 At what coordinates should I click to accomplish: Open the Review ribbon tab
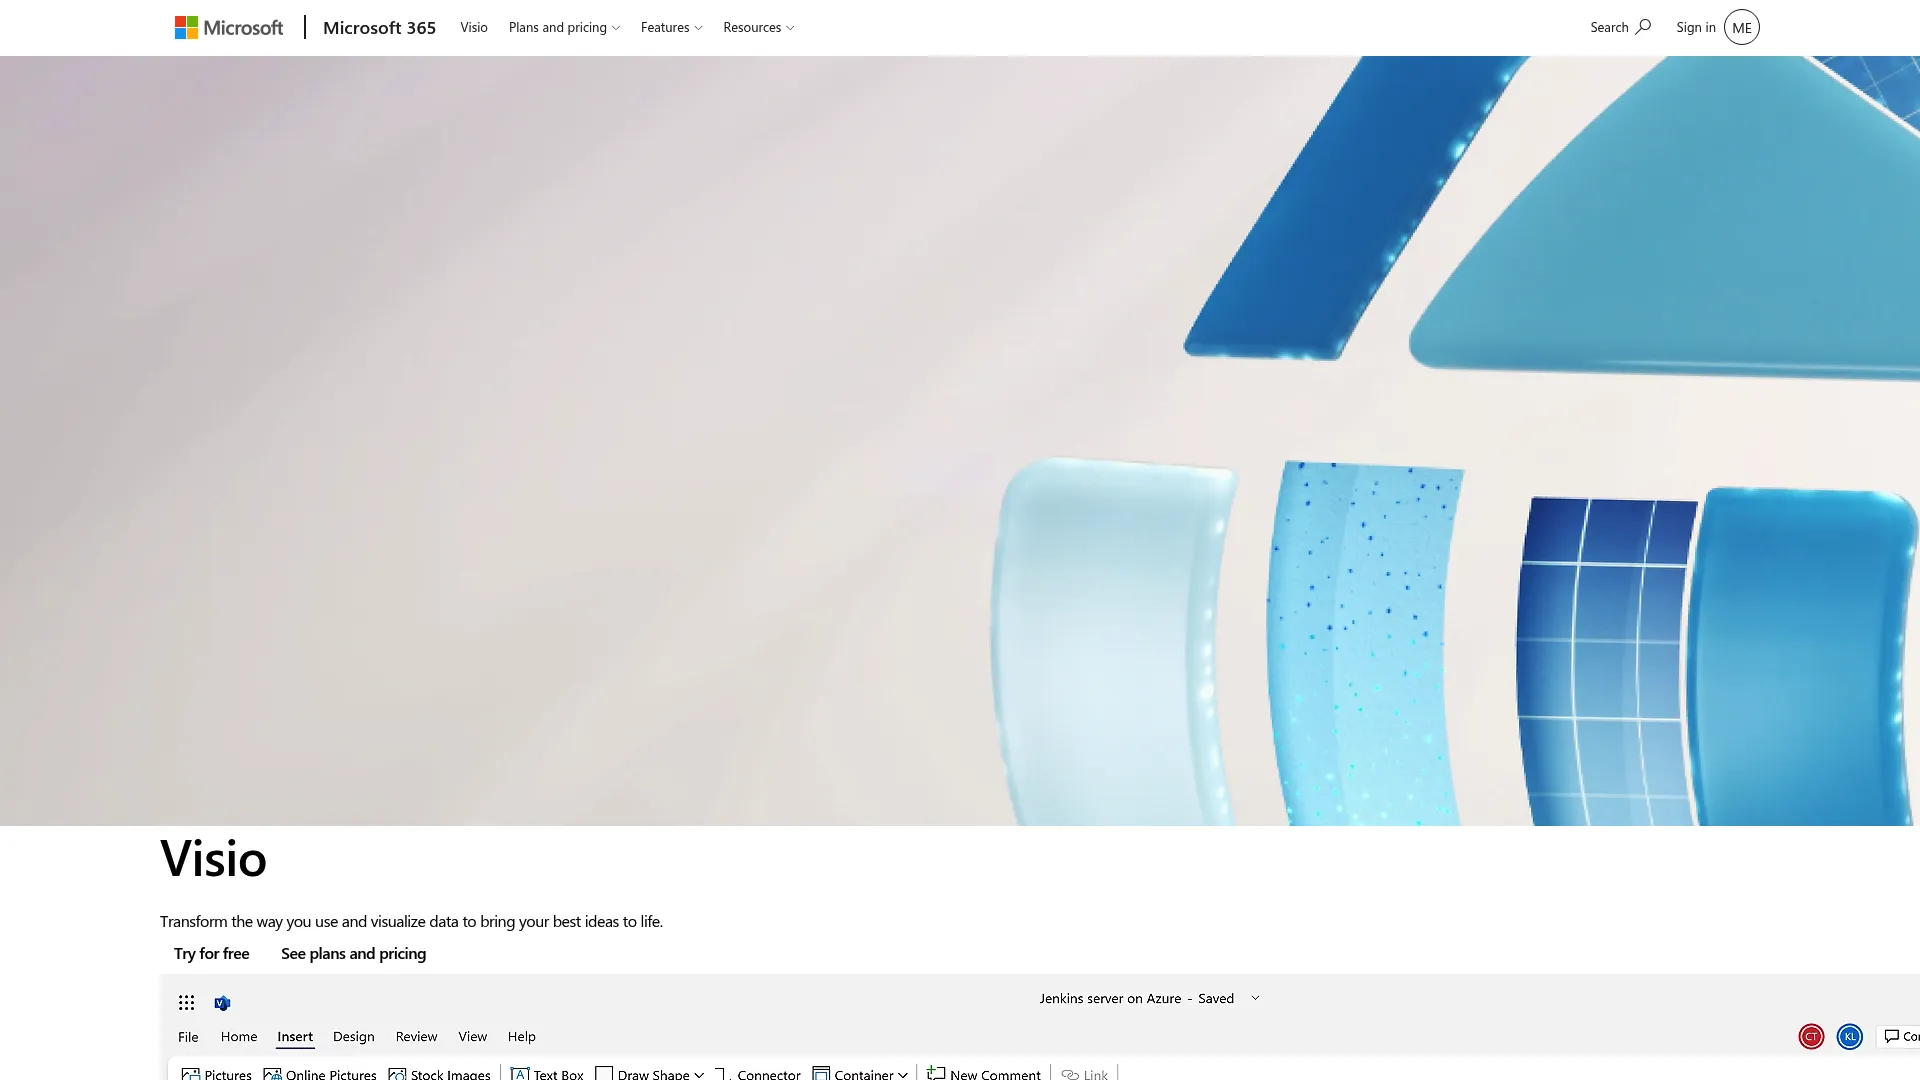point(416,1037)
